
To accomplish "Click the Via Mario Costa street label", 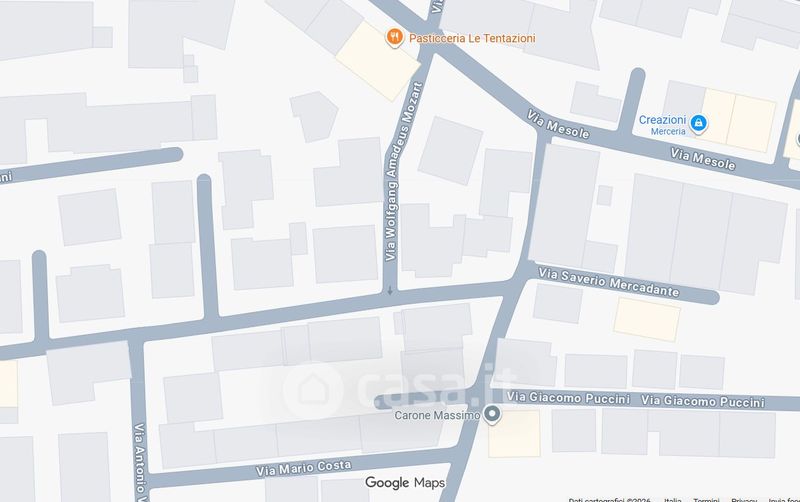I will [304, 468].
